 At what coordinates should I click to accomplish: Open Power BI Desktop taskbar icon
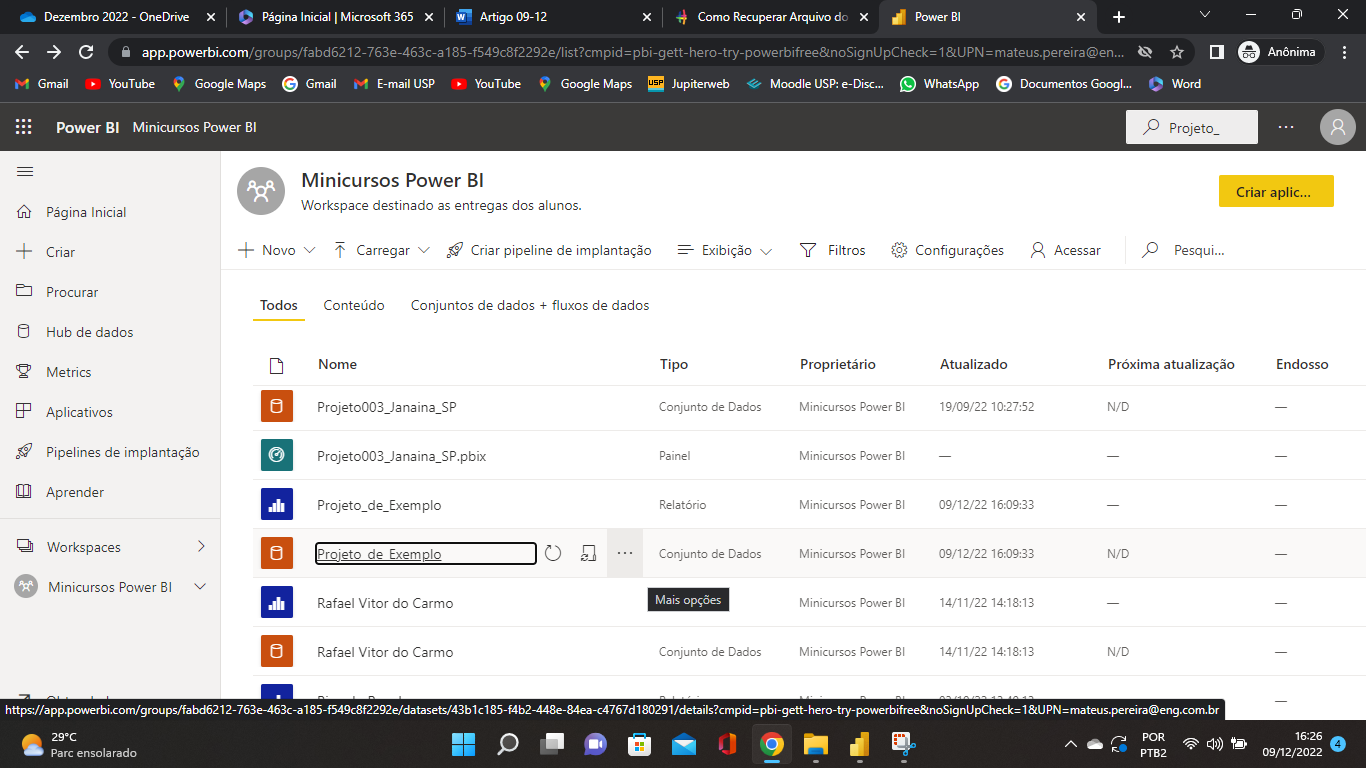(x=860, y=744)
